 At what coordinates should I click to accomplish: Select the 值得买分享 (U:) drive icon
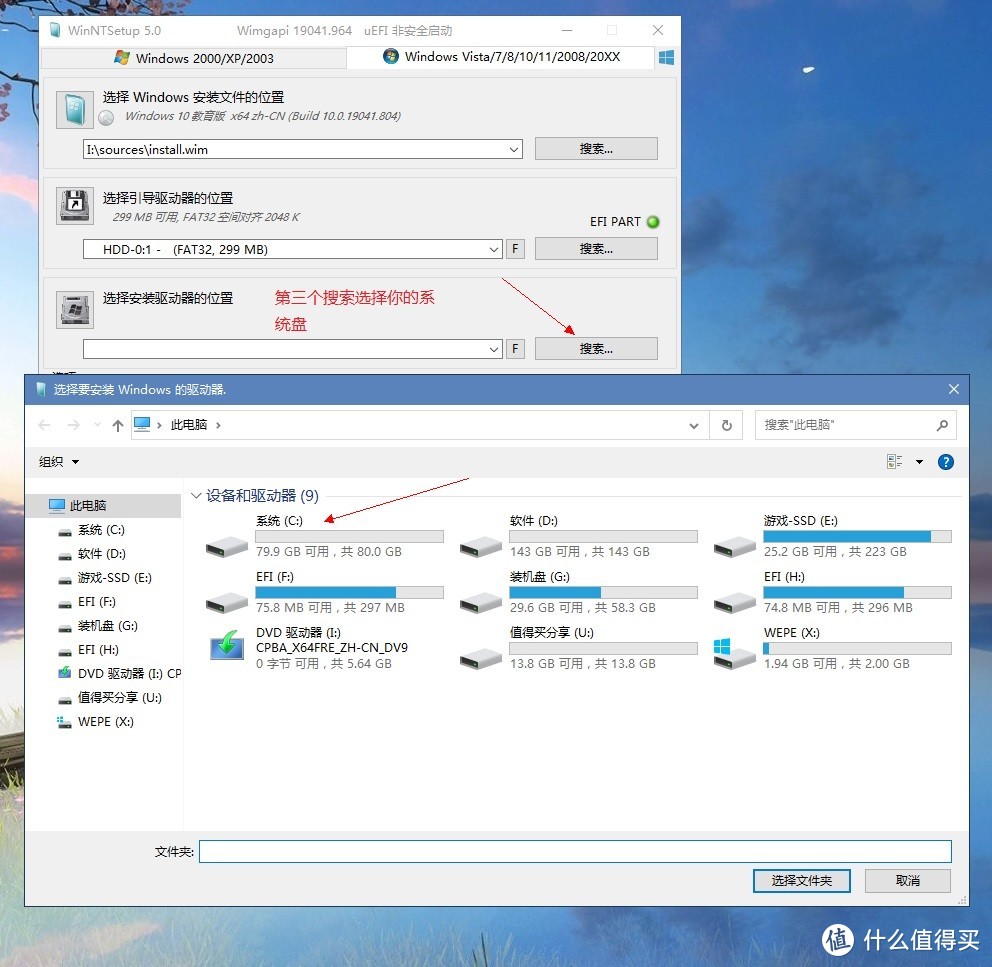(481, 659)
